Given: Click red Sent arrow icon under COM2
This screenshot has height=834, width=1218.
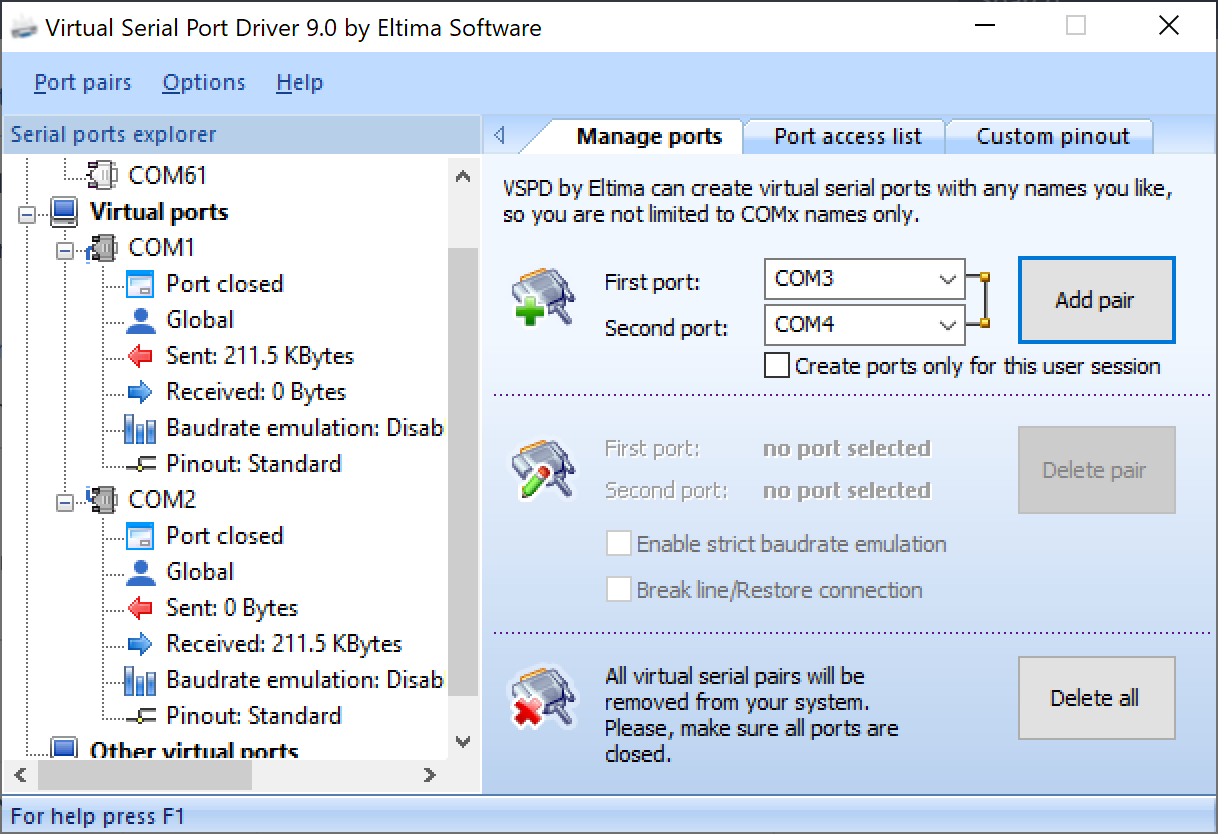Looking at the screenshot, I should [x=141, y=608].
